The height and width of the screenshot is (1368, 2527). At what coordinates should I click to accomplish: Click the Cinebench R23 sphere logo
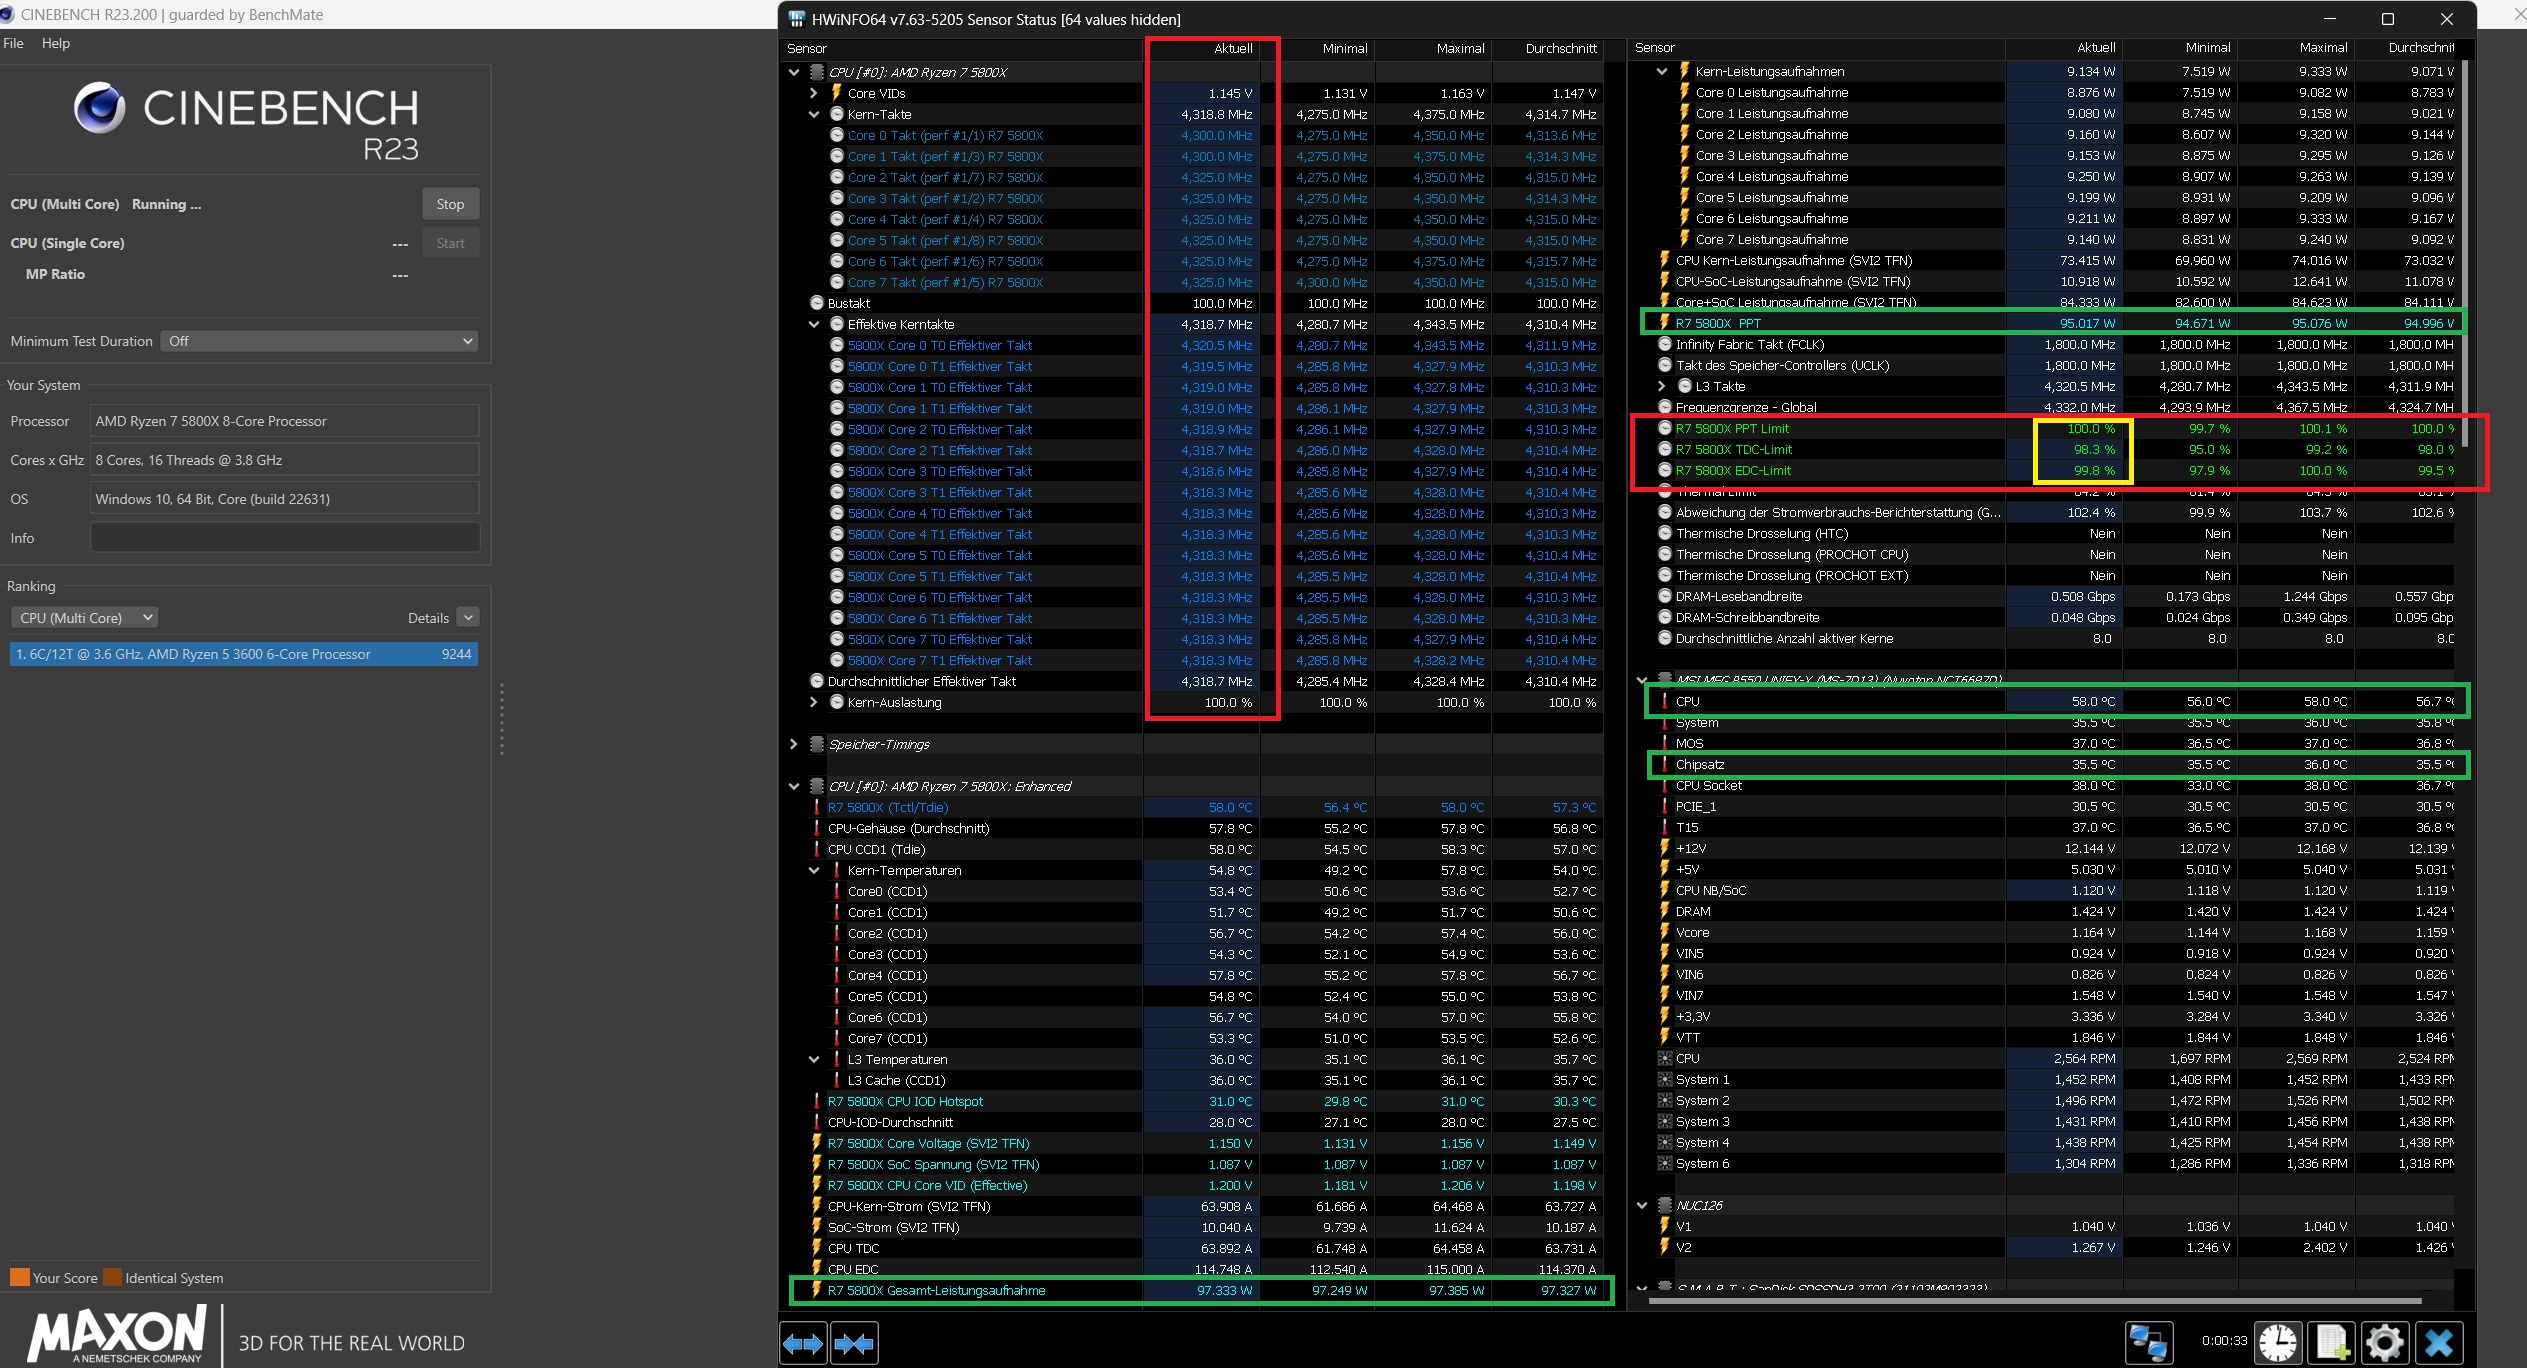coord(99,108)
